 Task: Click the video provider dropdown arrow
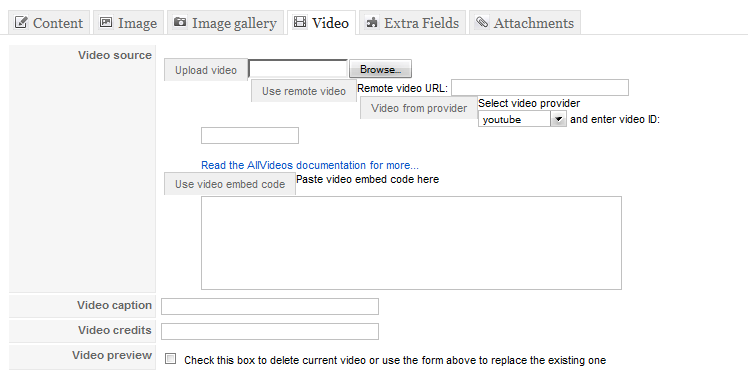(x=559, y=119)
